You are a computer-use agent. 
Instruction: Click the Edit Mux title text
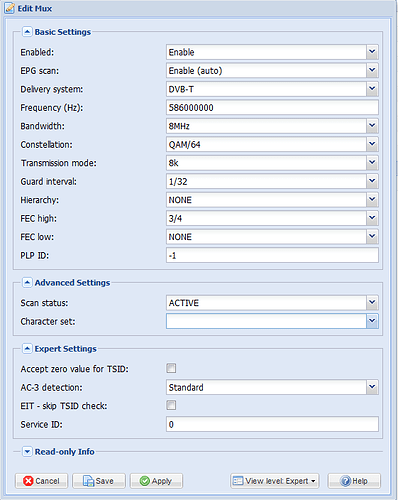pyautogui.click(x=35, y=8)
